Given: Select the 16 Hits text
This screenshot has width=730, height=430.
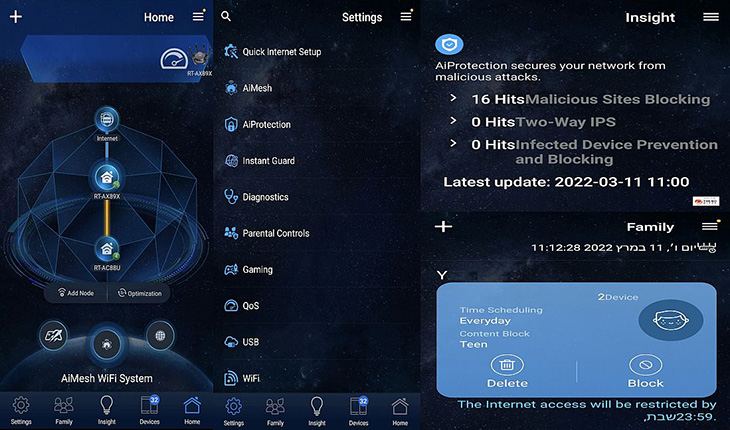Looking at the screenshot, I should point(498,99).
